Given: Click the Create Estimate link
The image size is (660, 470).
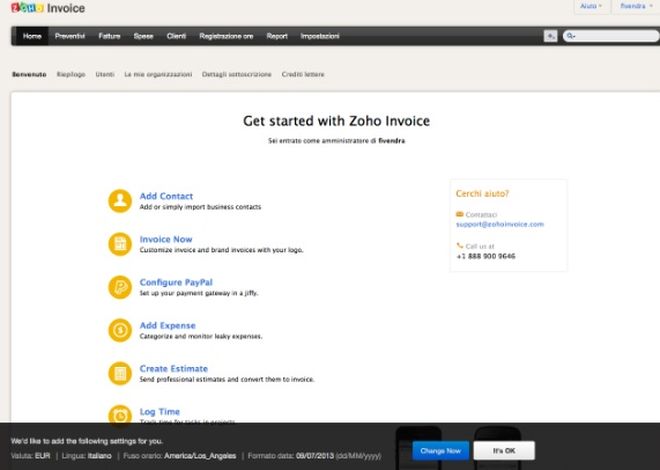Looking at the screenshot, I should [174, 369].
